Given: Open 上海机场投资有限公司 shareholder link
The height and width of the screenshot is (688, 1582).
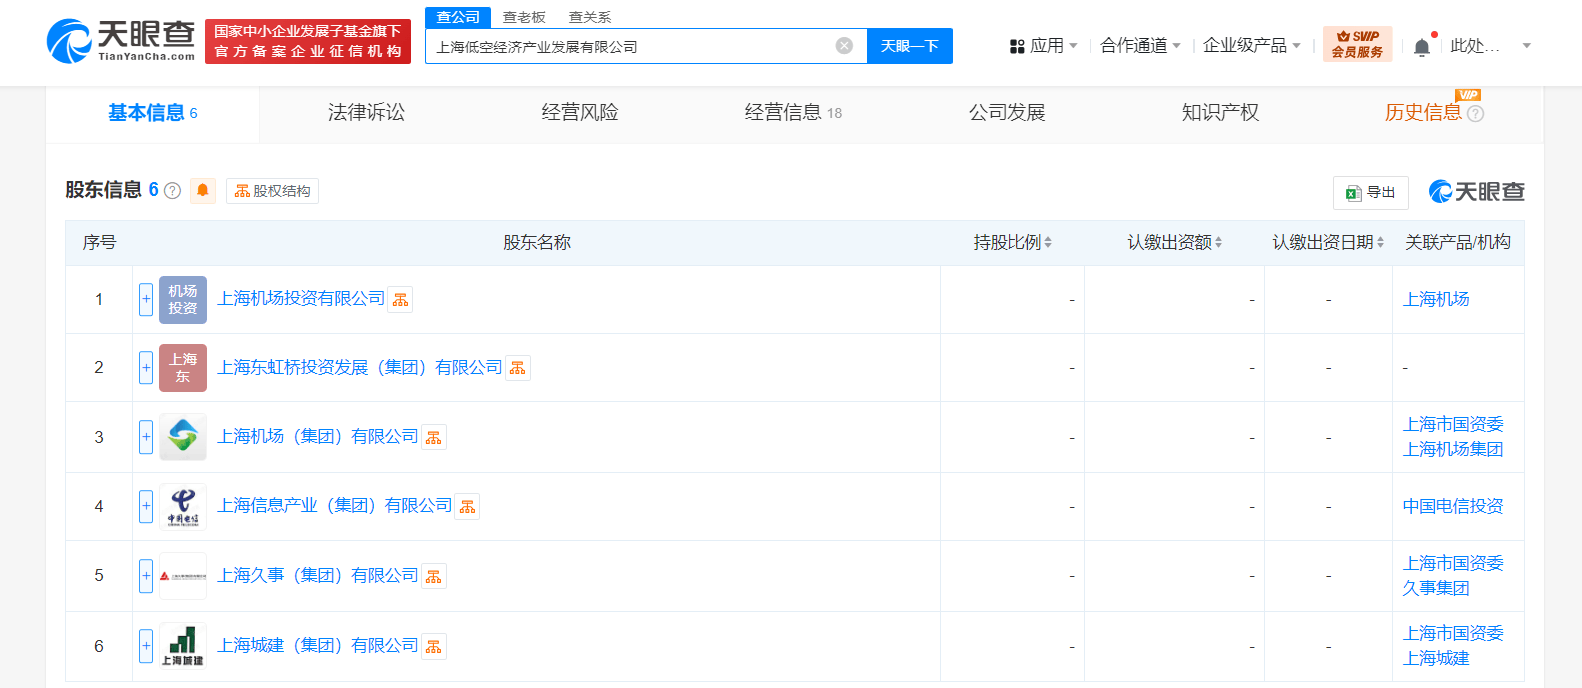Looking at the screenshot, I should point(301,299).
